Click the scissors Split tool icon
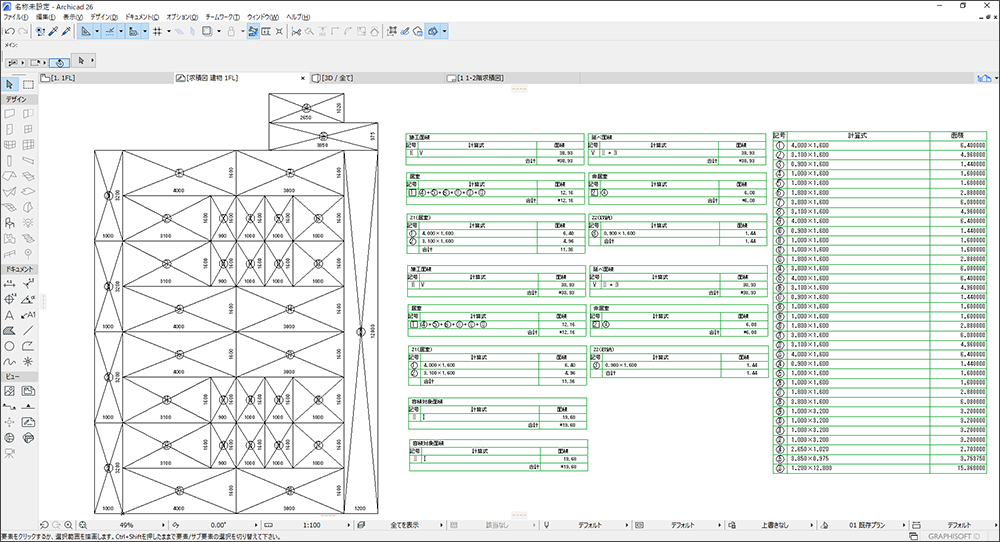 (x=296, y=31)
